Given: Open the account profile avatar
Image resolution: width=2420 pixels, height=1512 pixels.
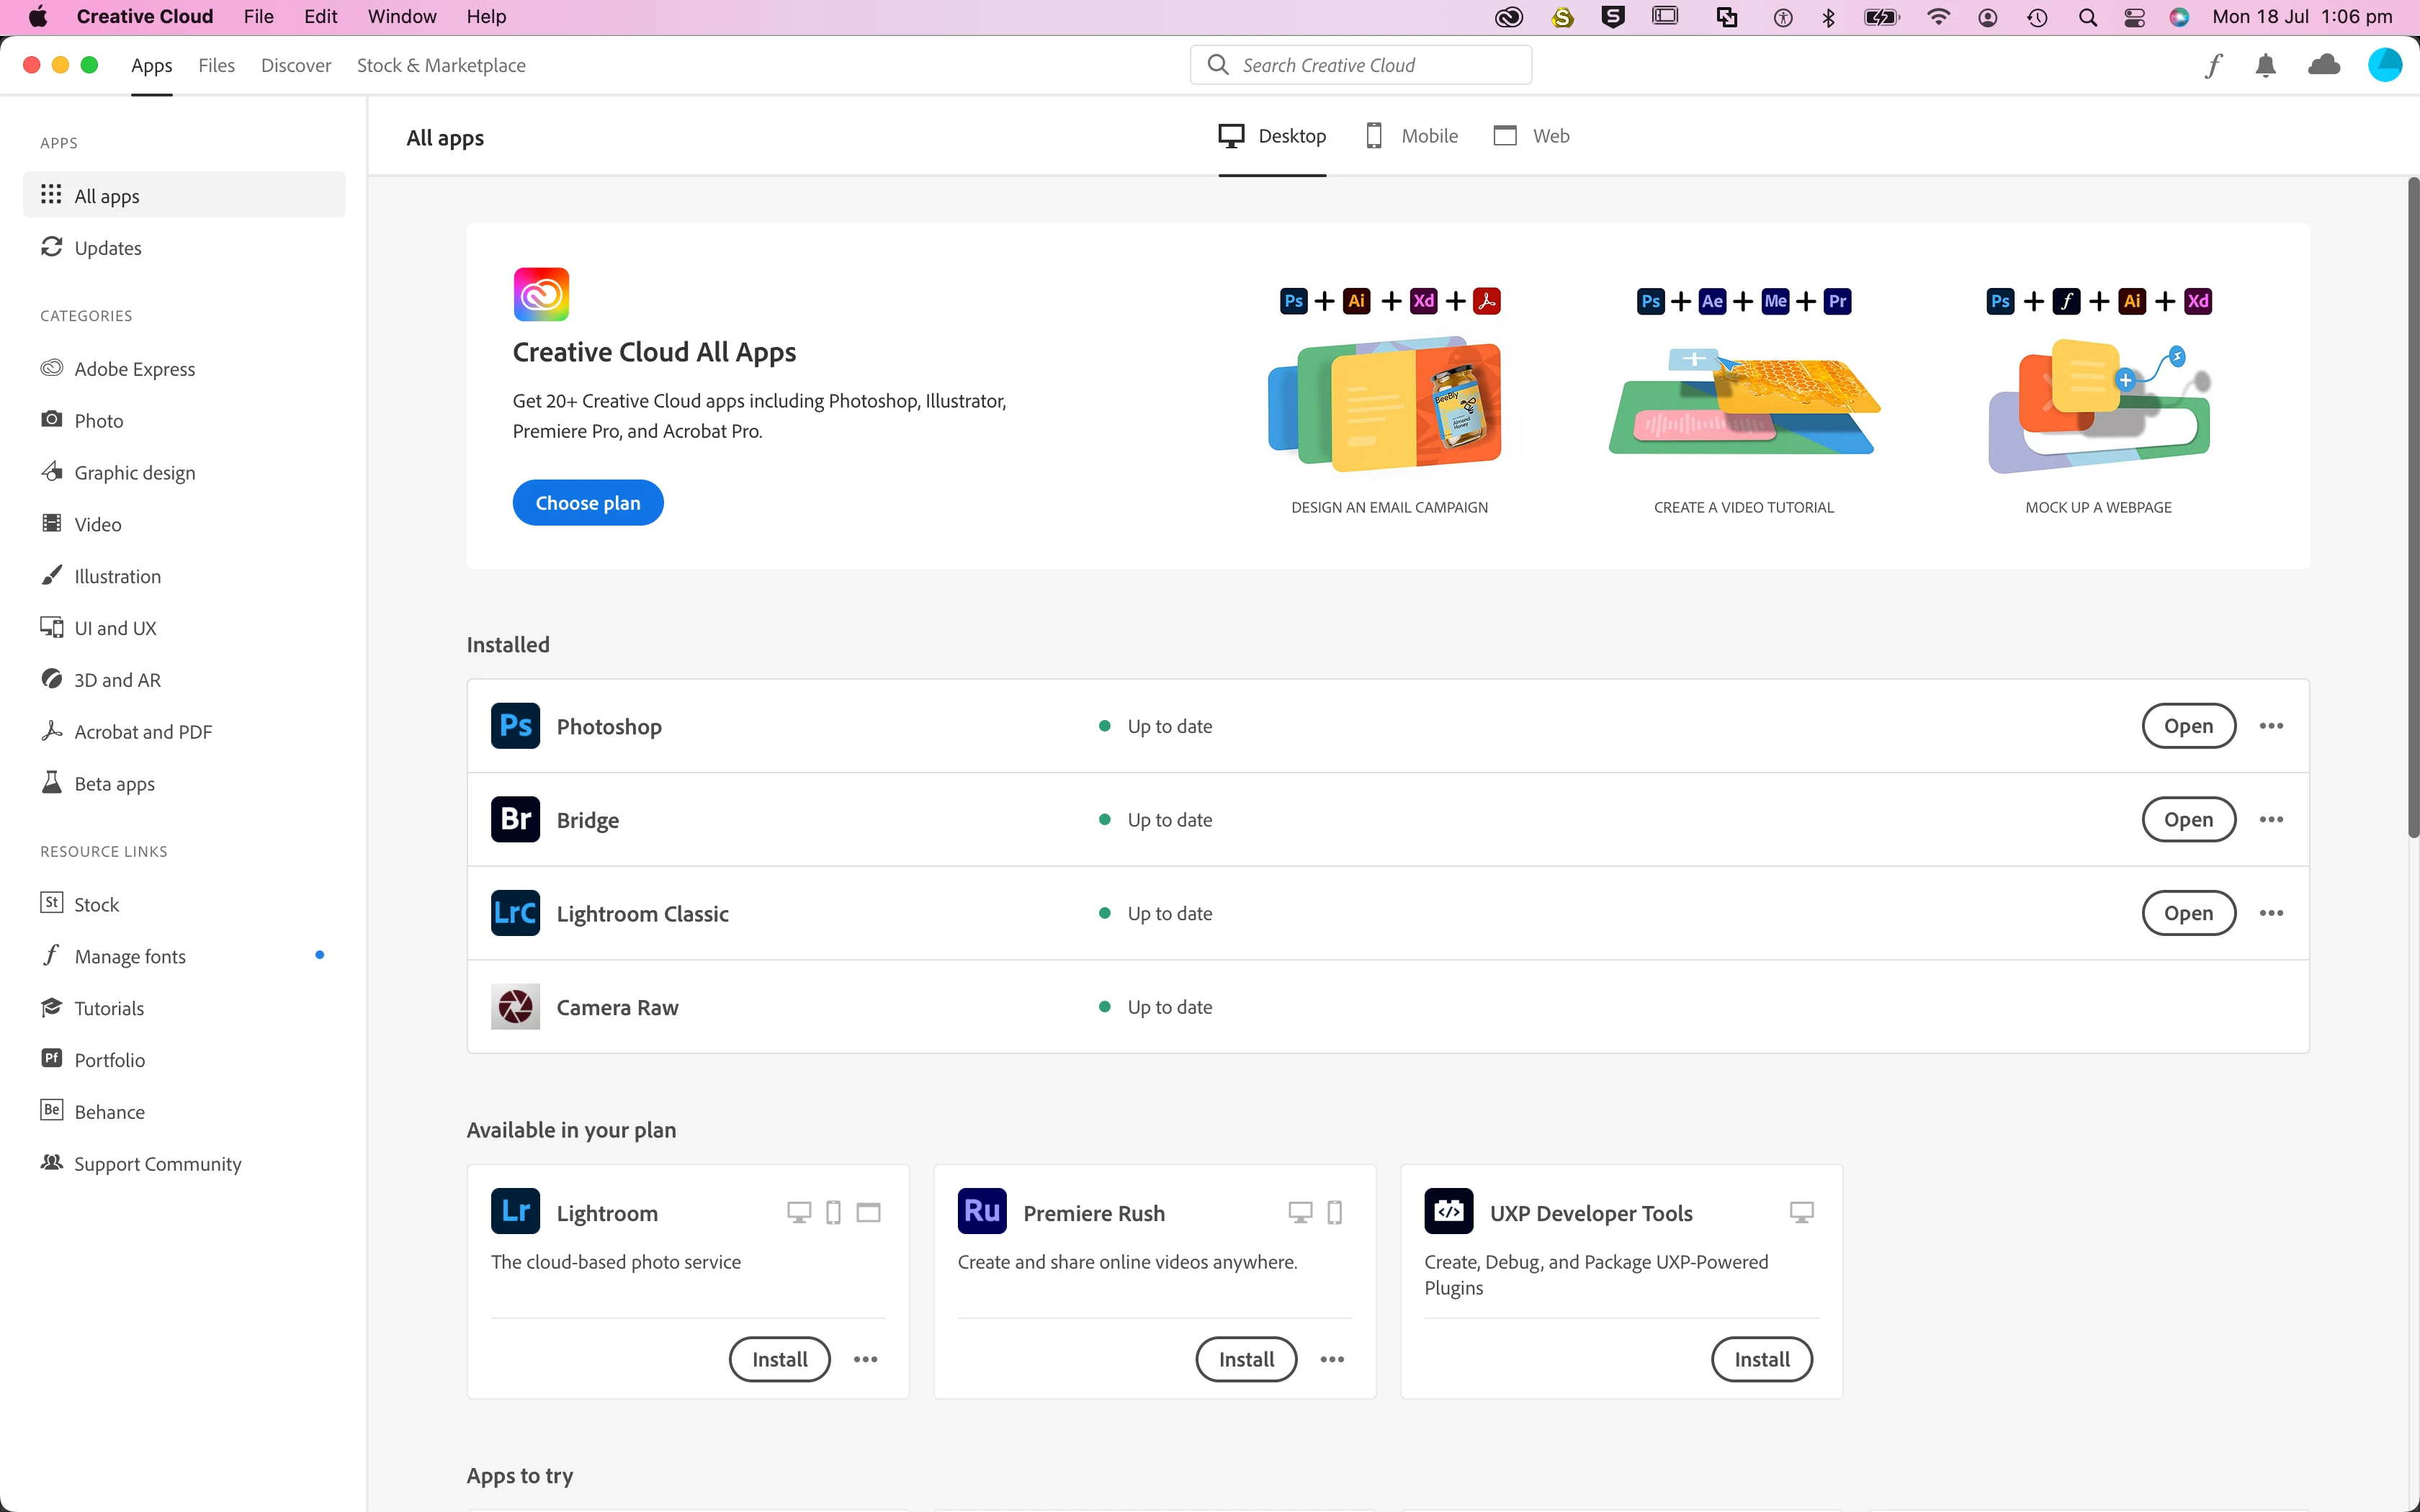Looking at the screenshot, I should 2384,66.
